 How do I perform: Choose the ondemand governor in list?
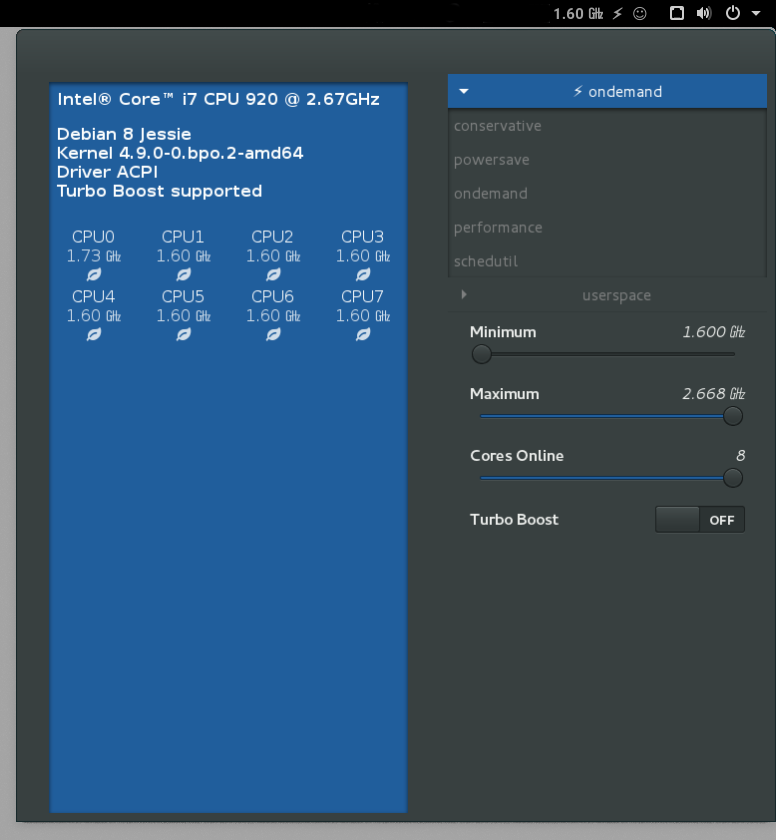(x=607, y=193)
